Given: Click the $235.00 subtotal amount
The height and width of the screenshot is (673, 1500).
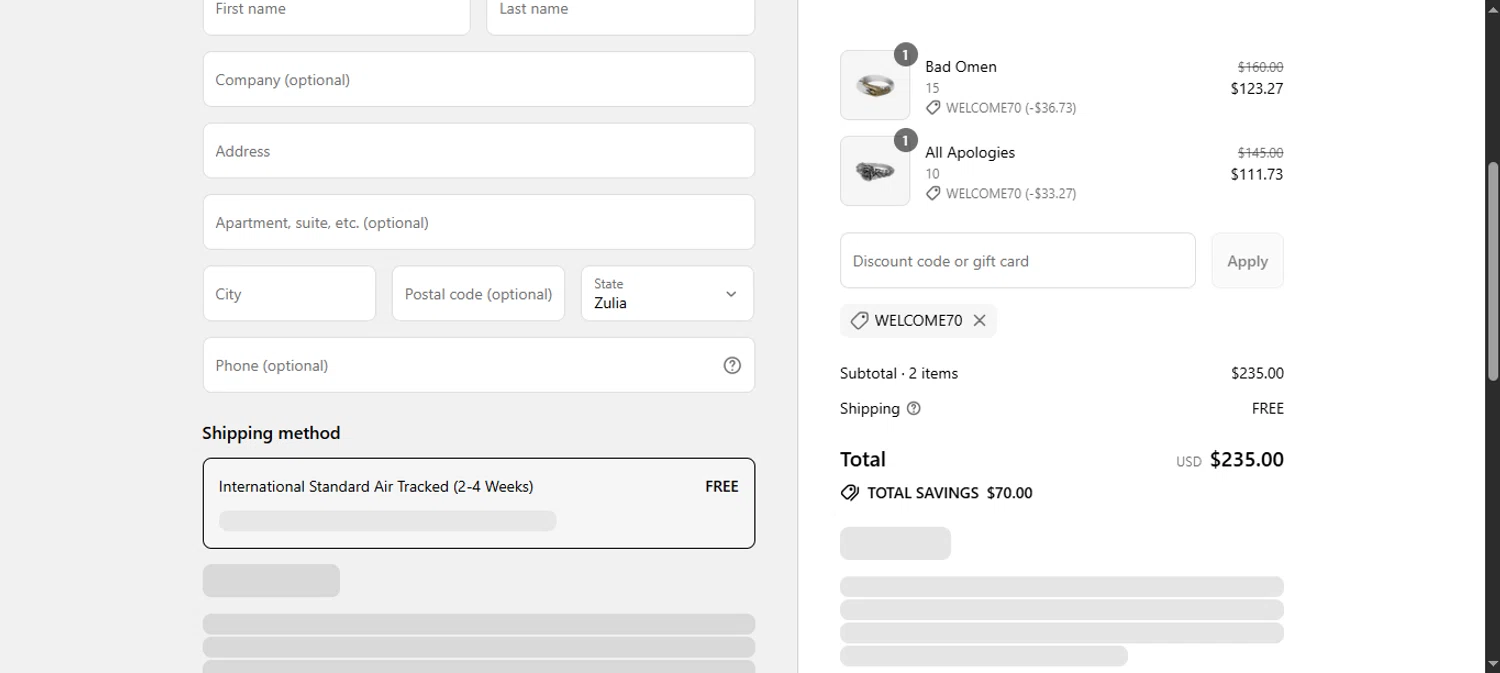Looking at the screenshot, I should [x=1257, y=373].
